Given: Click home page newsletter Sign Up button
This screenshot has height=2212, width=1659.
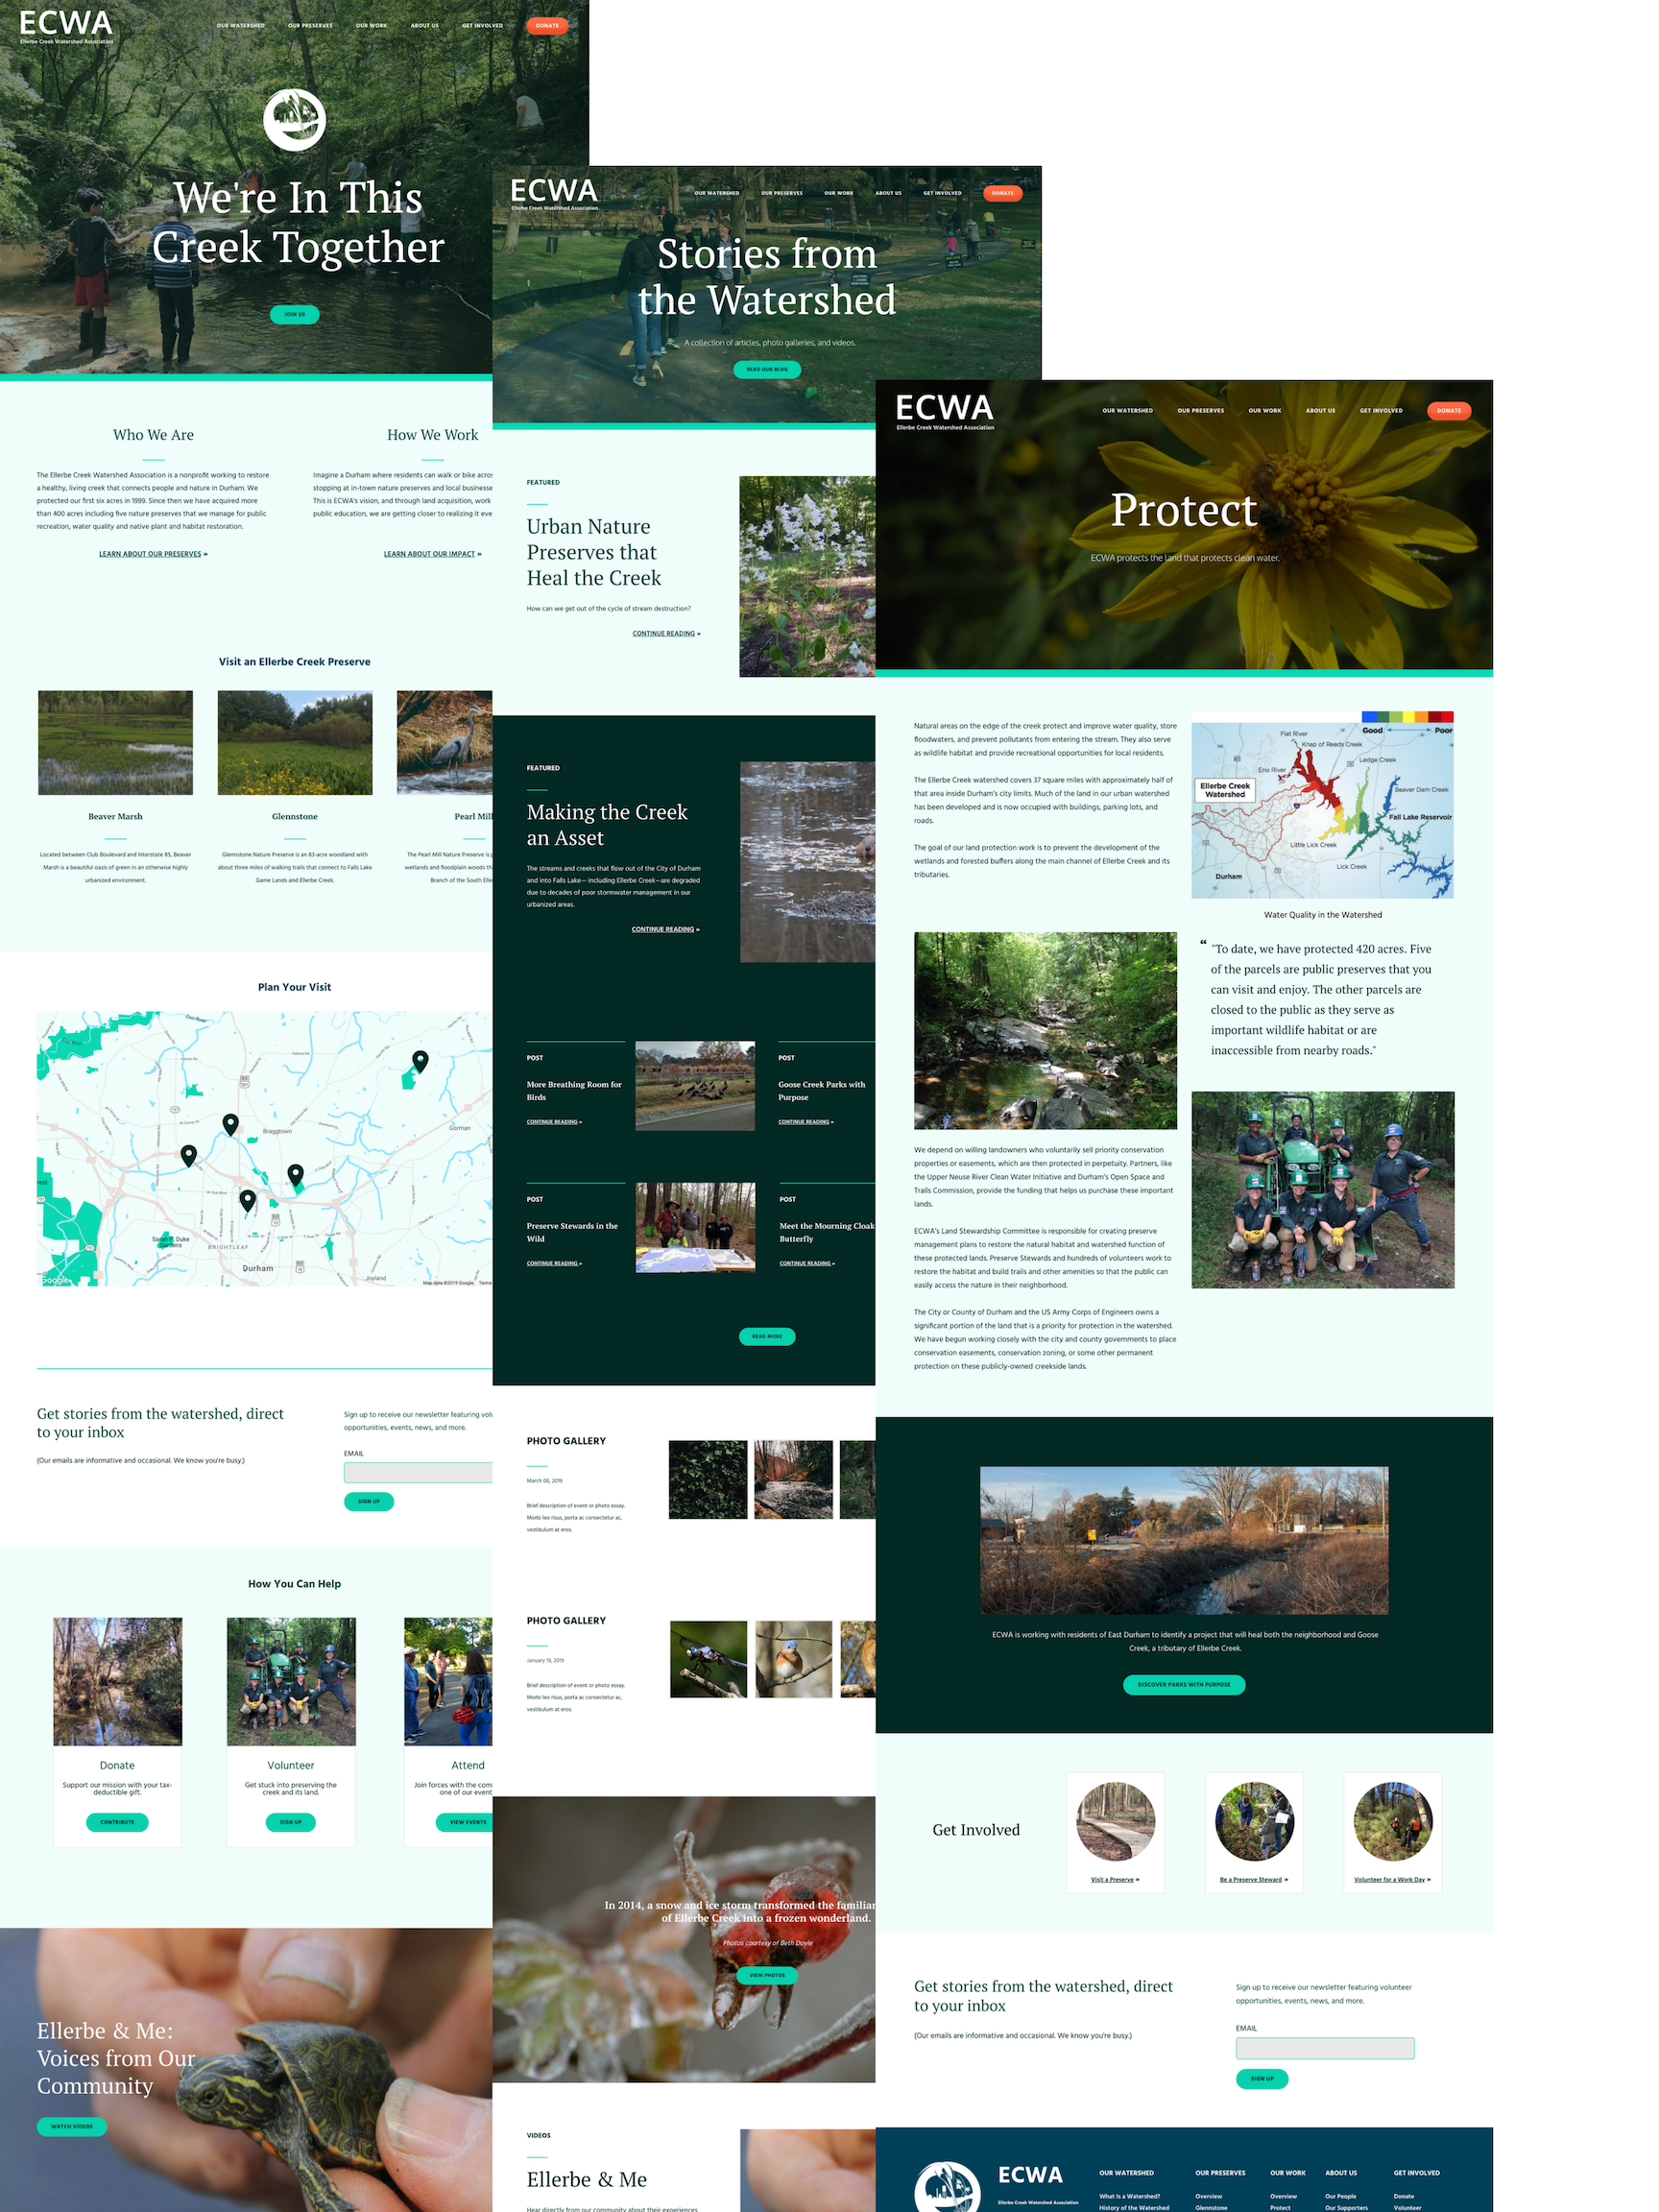Looking at the screenshot, I should (369, 1501).
